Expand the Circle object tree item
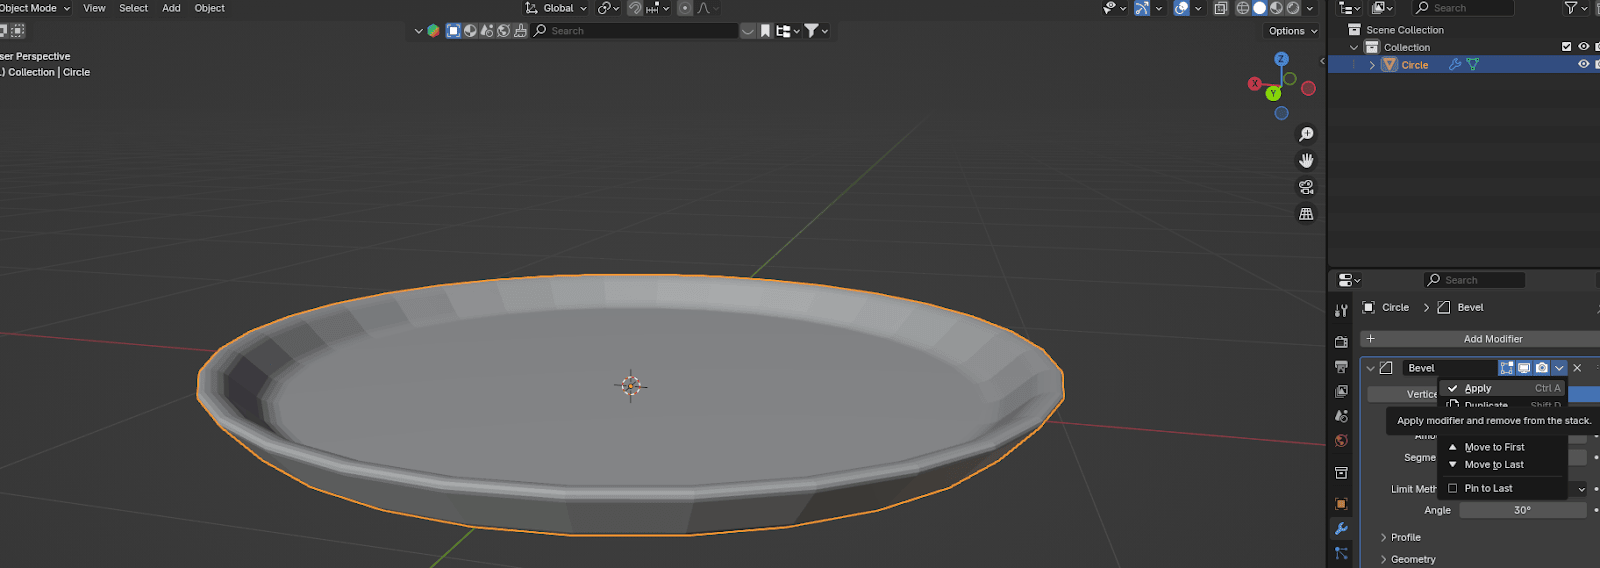The width and height of the screenshot is (1600, 568). (x=1372, y=65)
